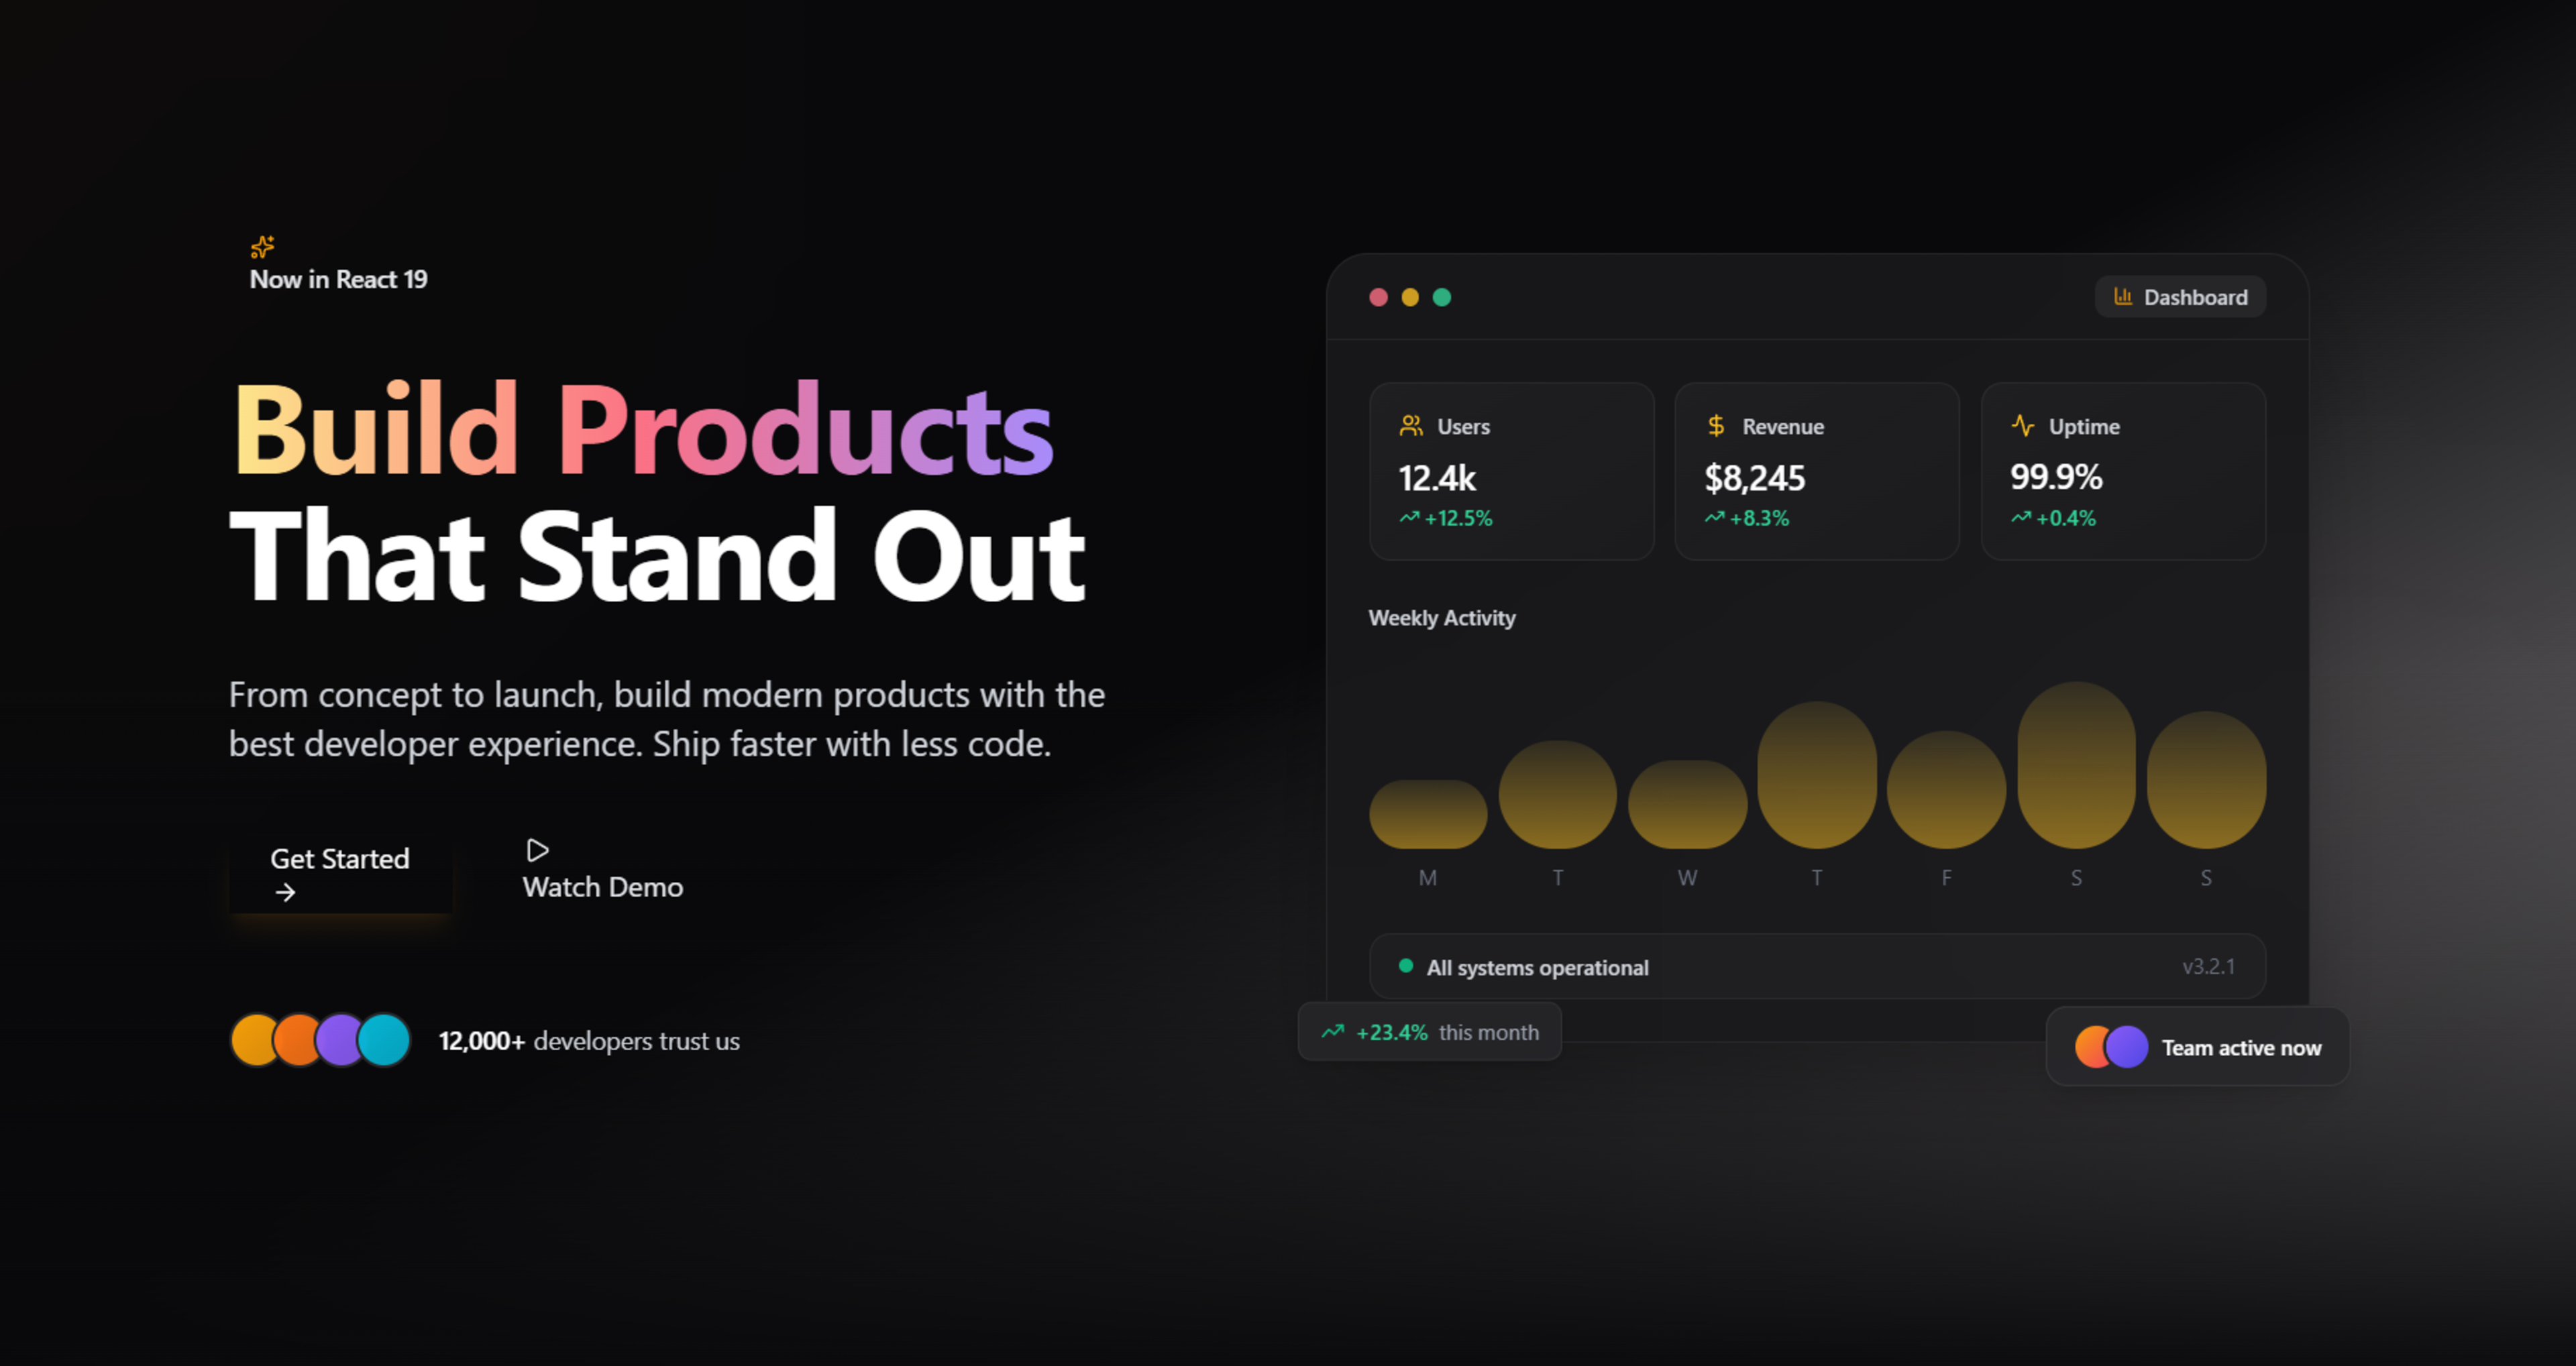The height and width of the screenshot is (1366, 2576).
Task: Click the Now in React 19 badge
Action: coord(338,264)
